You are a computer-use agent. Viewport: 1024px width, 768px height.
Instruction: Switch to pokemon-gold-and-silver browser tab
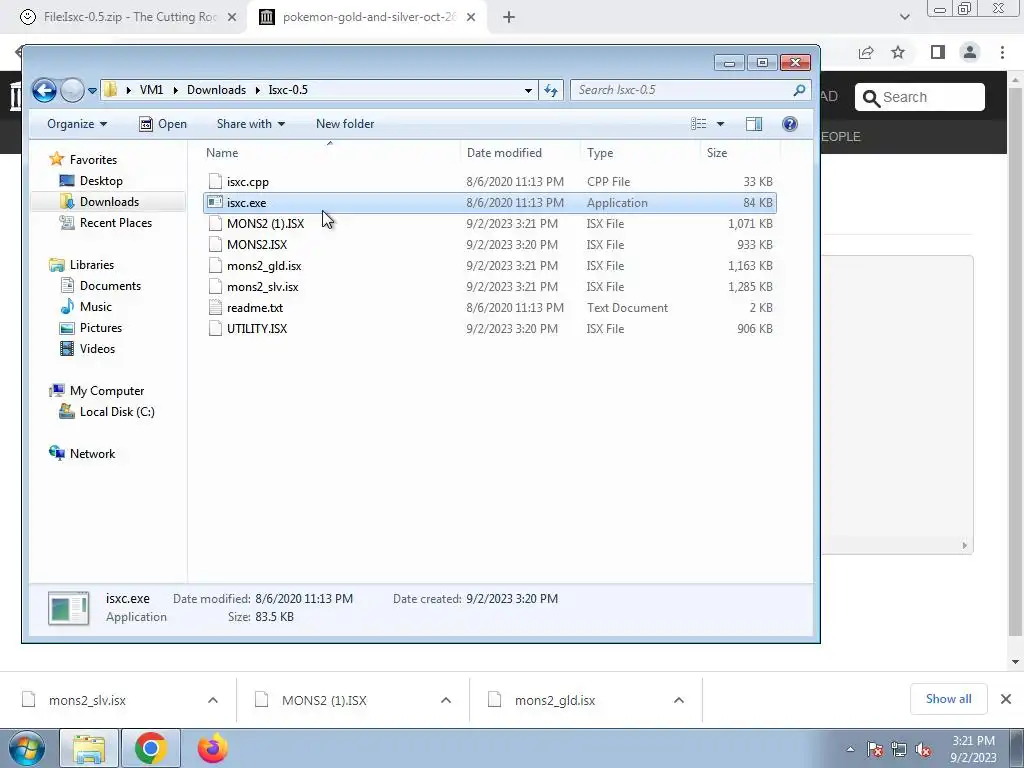(368, 17)
